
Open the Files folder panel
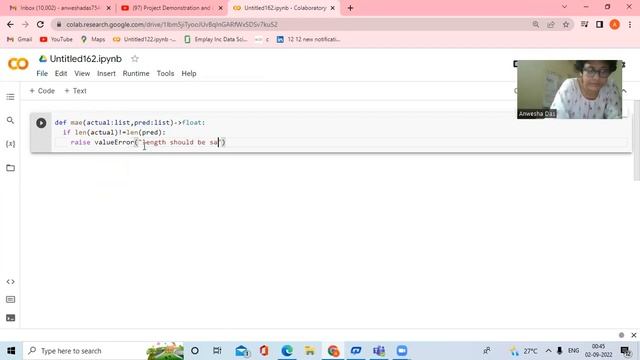[x=11, y=168]
